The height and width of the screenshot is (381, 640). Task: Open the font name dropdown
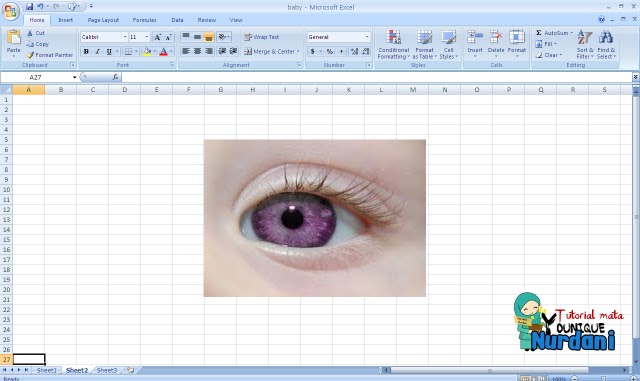[x=125, y=37]
